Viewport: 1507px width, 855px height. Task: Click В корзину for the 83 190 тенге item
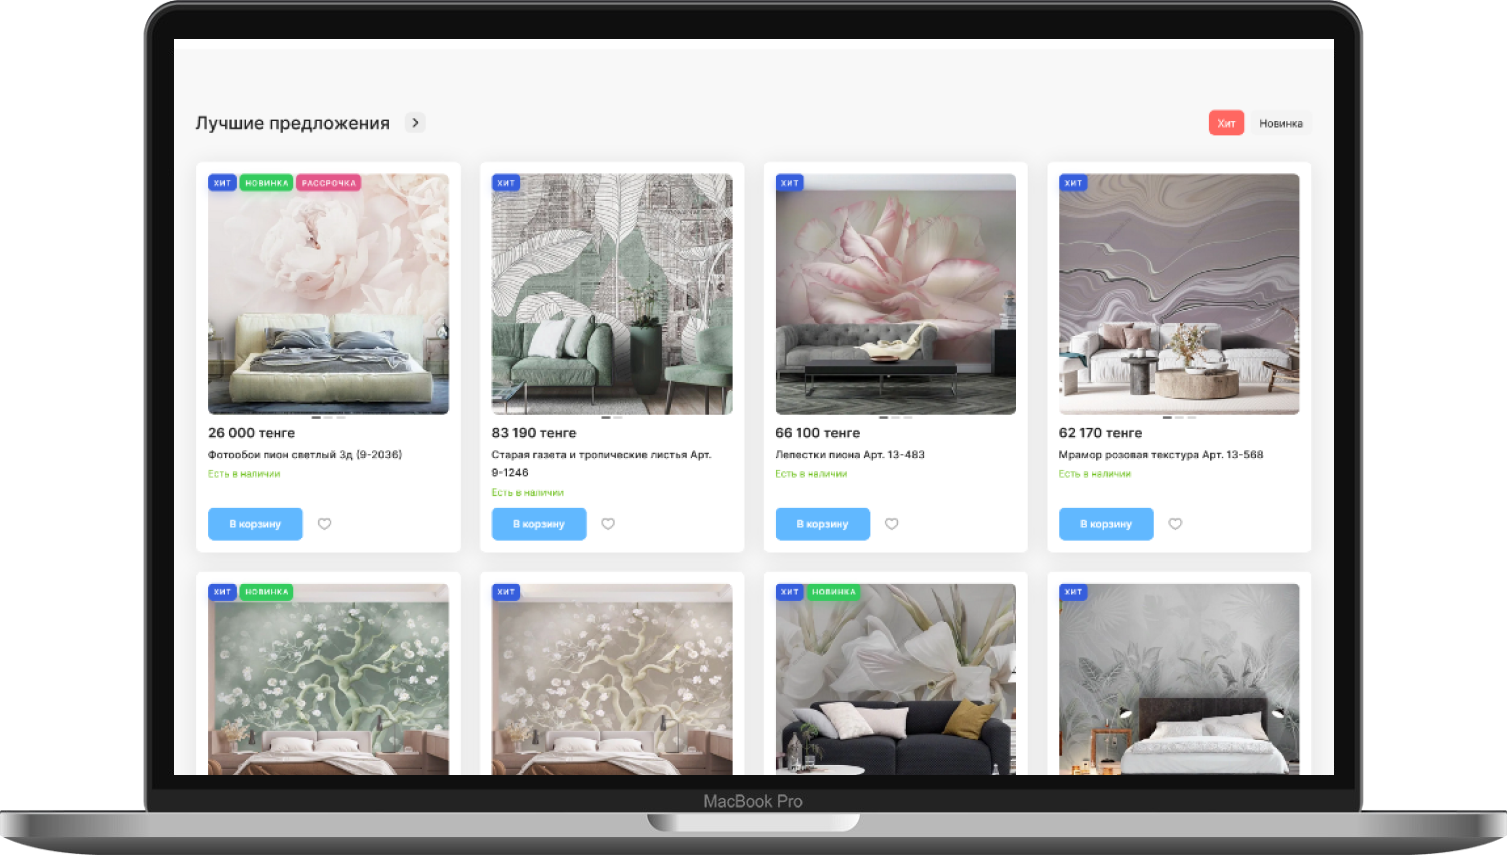tap(539, 524)
